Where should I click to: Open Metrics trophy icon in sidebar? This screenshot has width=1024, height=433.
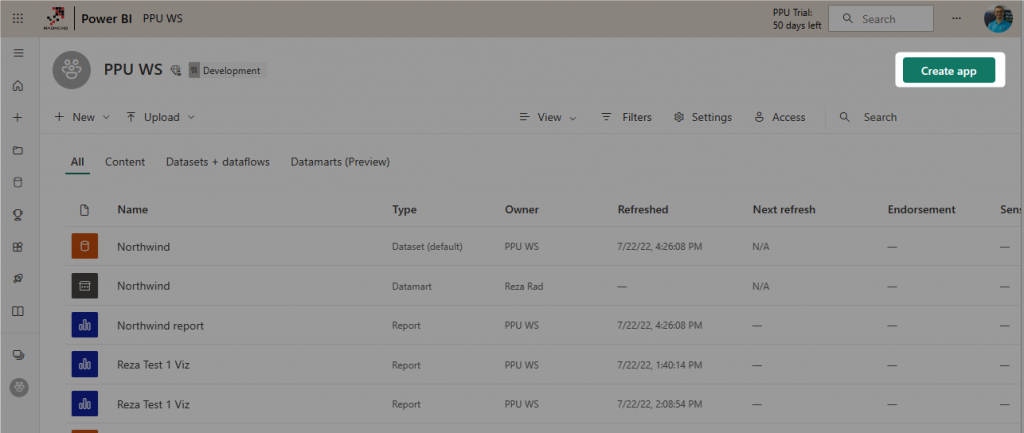point(18,215)
